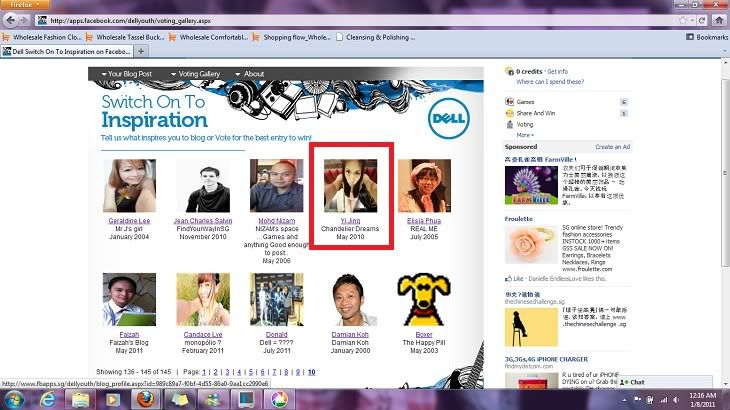Viewport: 730px width, 410px height.
Task: Go to gallery page 9
Action: coord(297,372)
